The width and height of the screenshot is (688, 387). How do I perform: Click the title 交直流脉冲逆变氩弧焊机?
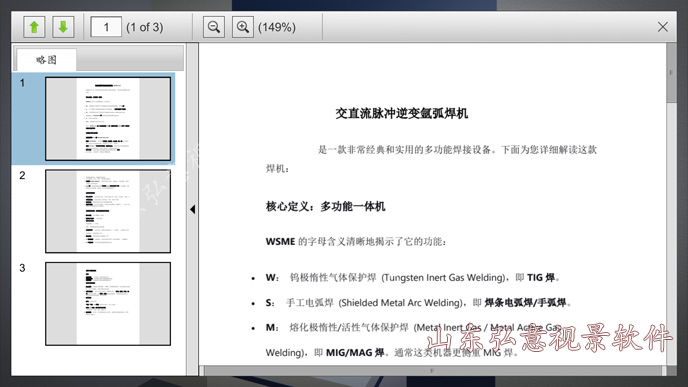click(x=401, y=114)
